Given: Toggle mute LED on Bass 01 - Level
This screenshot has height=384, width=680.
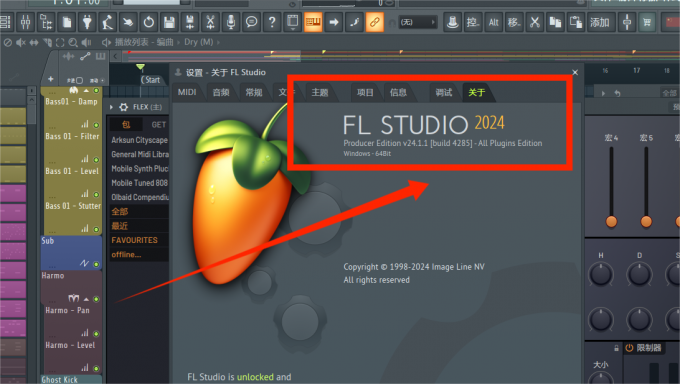Looking at the screenshot, I should 96,194.
